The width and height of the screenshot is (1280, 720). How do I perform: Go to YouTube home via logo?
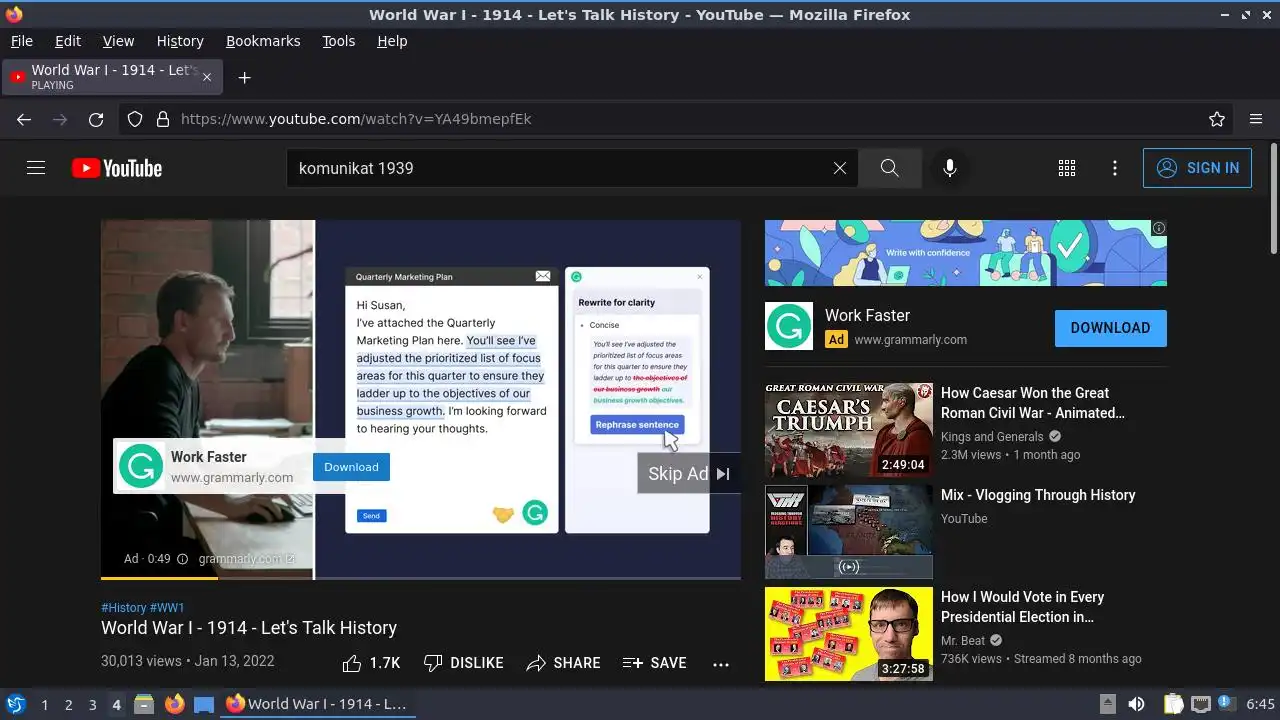tap(117, 168)
